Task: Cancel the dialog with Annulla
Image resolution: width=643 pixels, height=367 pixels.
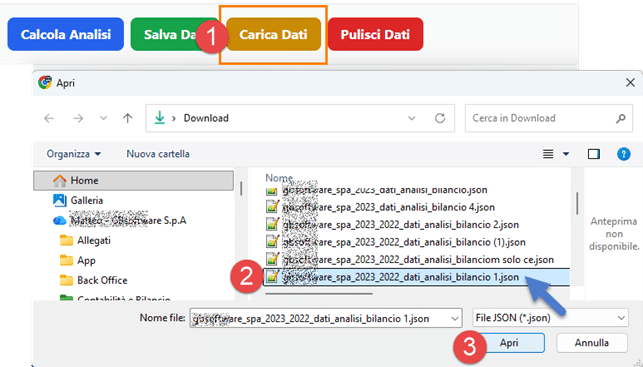Action: [592, 342]
